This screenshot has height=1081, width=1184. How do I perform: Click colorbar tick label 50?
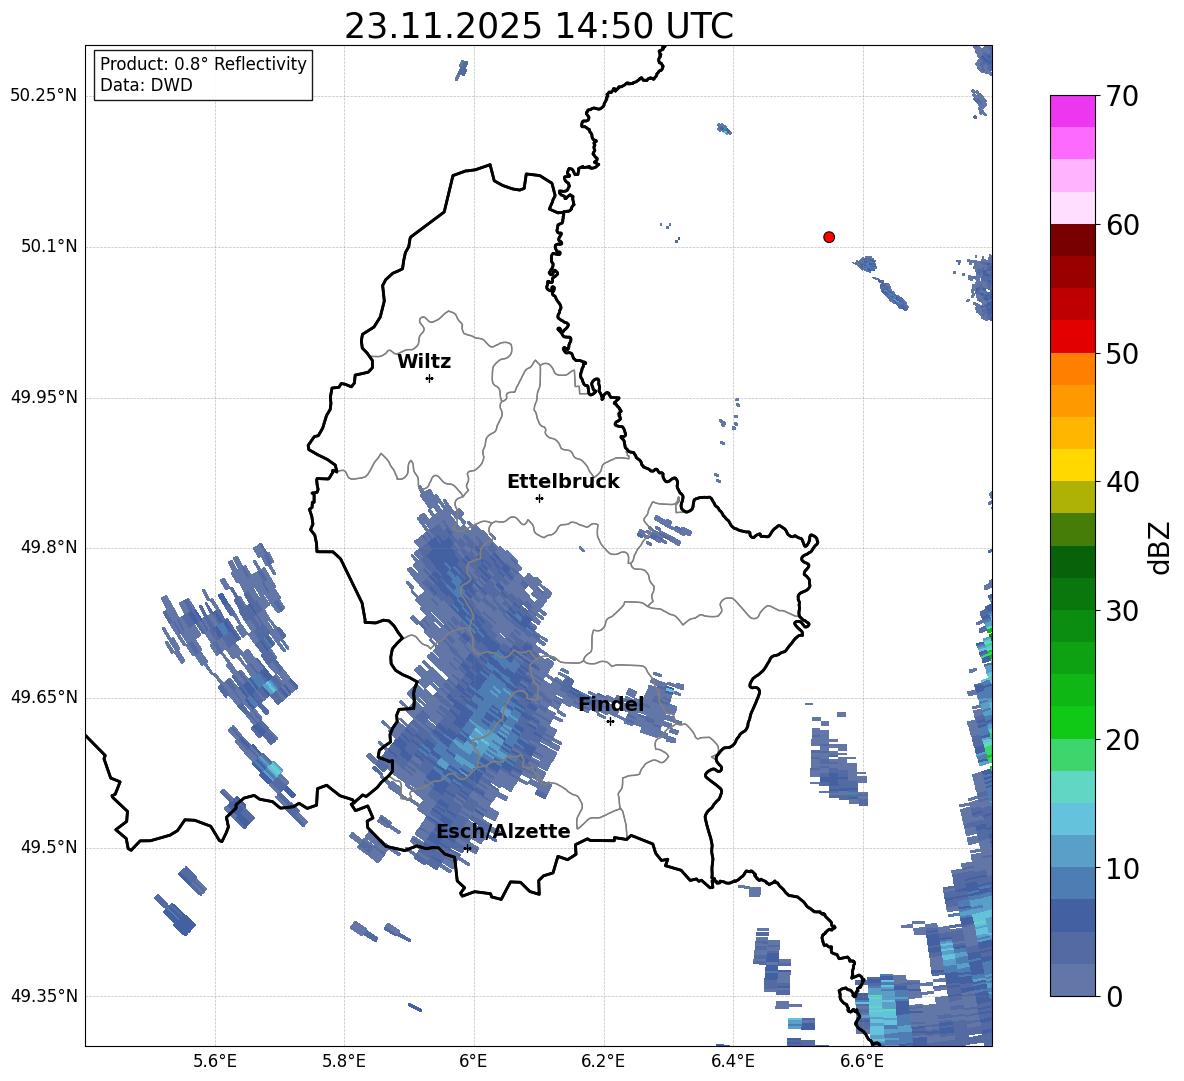1122,353
